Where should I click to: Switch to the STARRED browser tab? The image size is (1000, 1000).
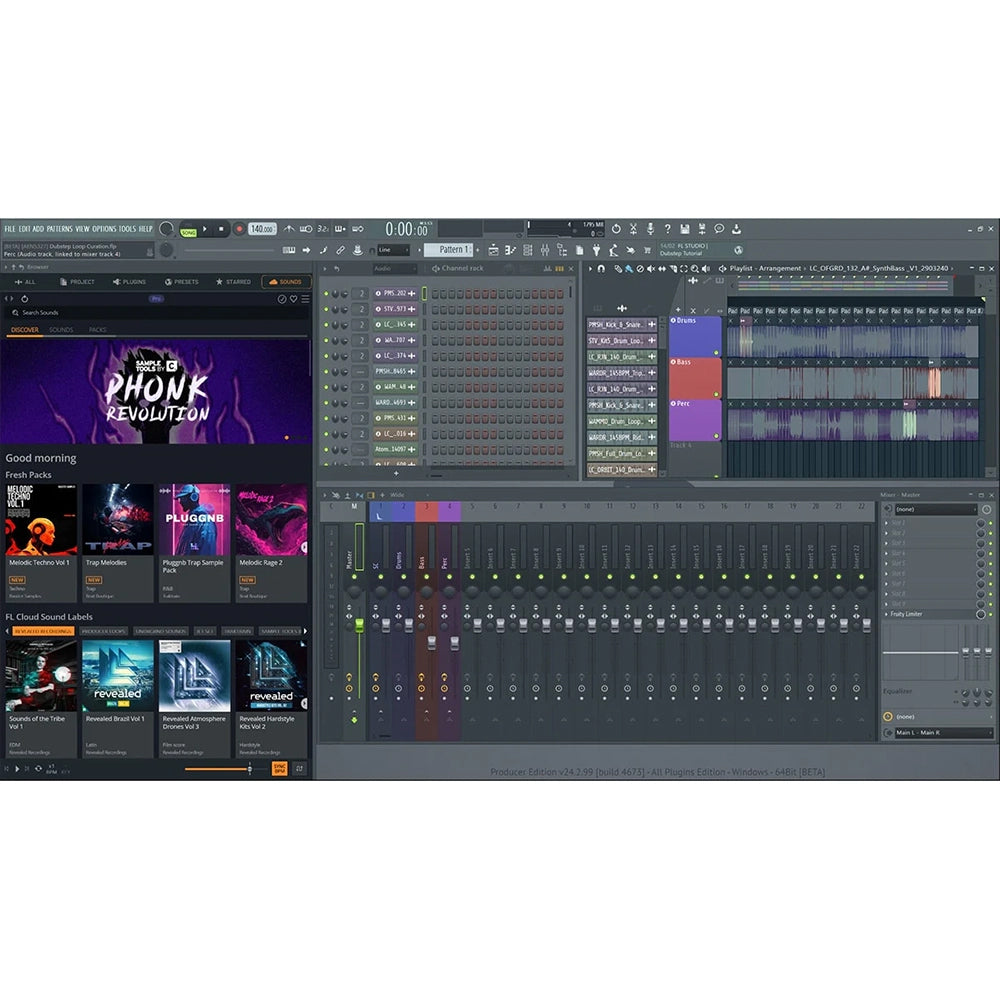(233, 282)
